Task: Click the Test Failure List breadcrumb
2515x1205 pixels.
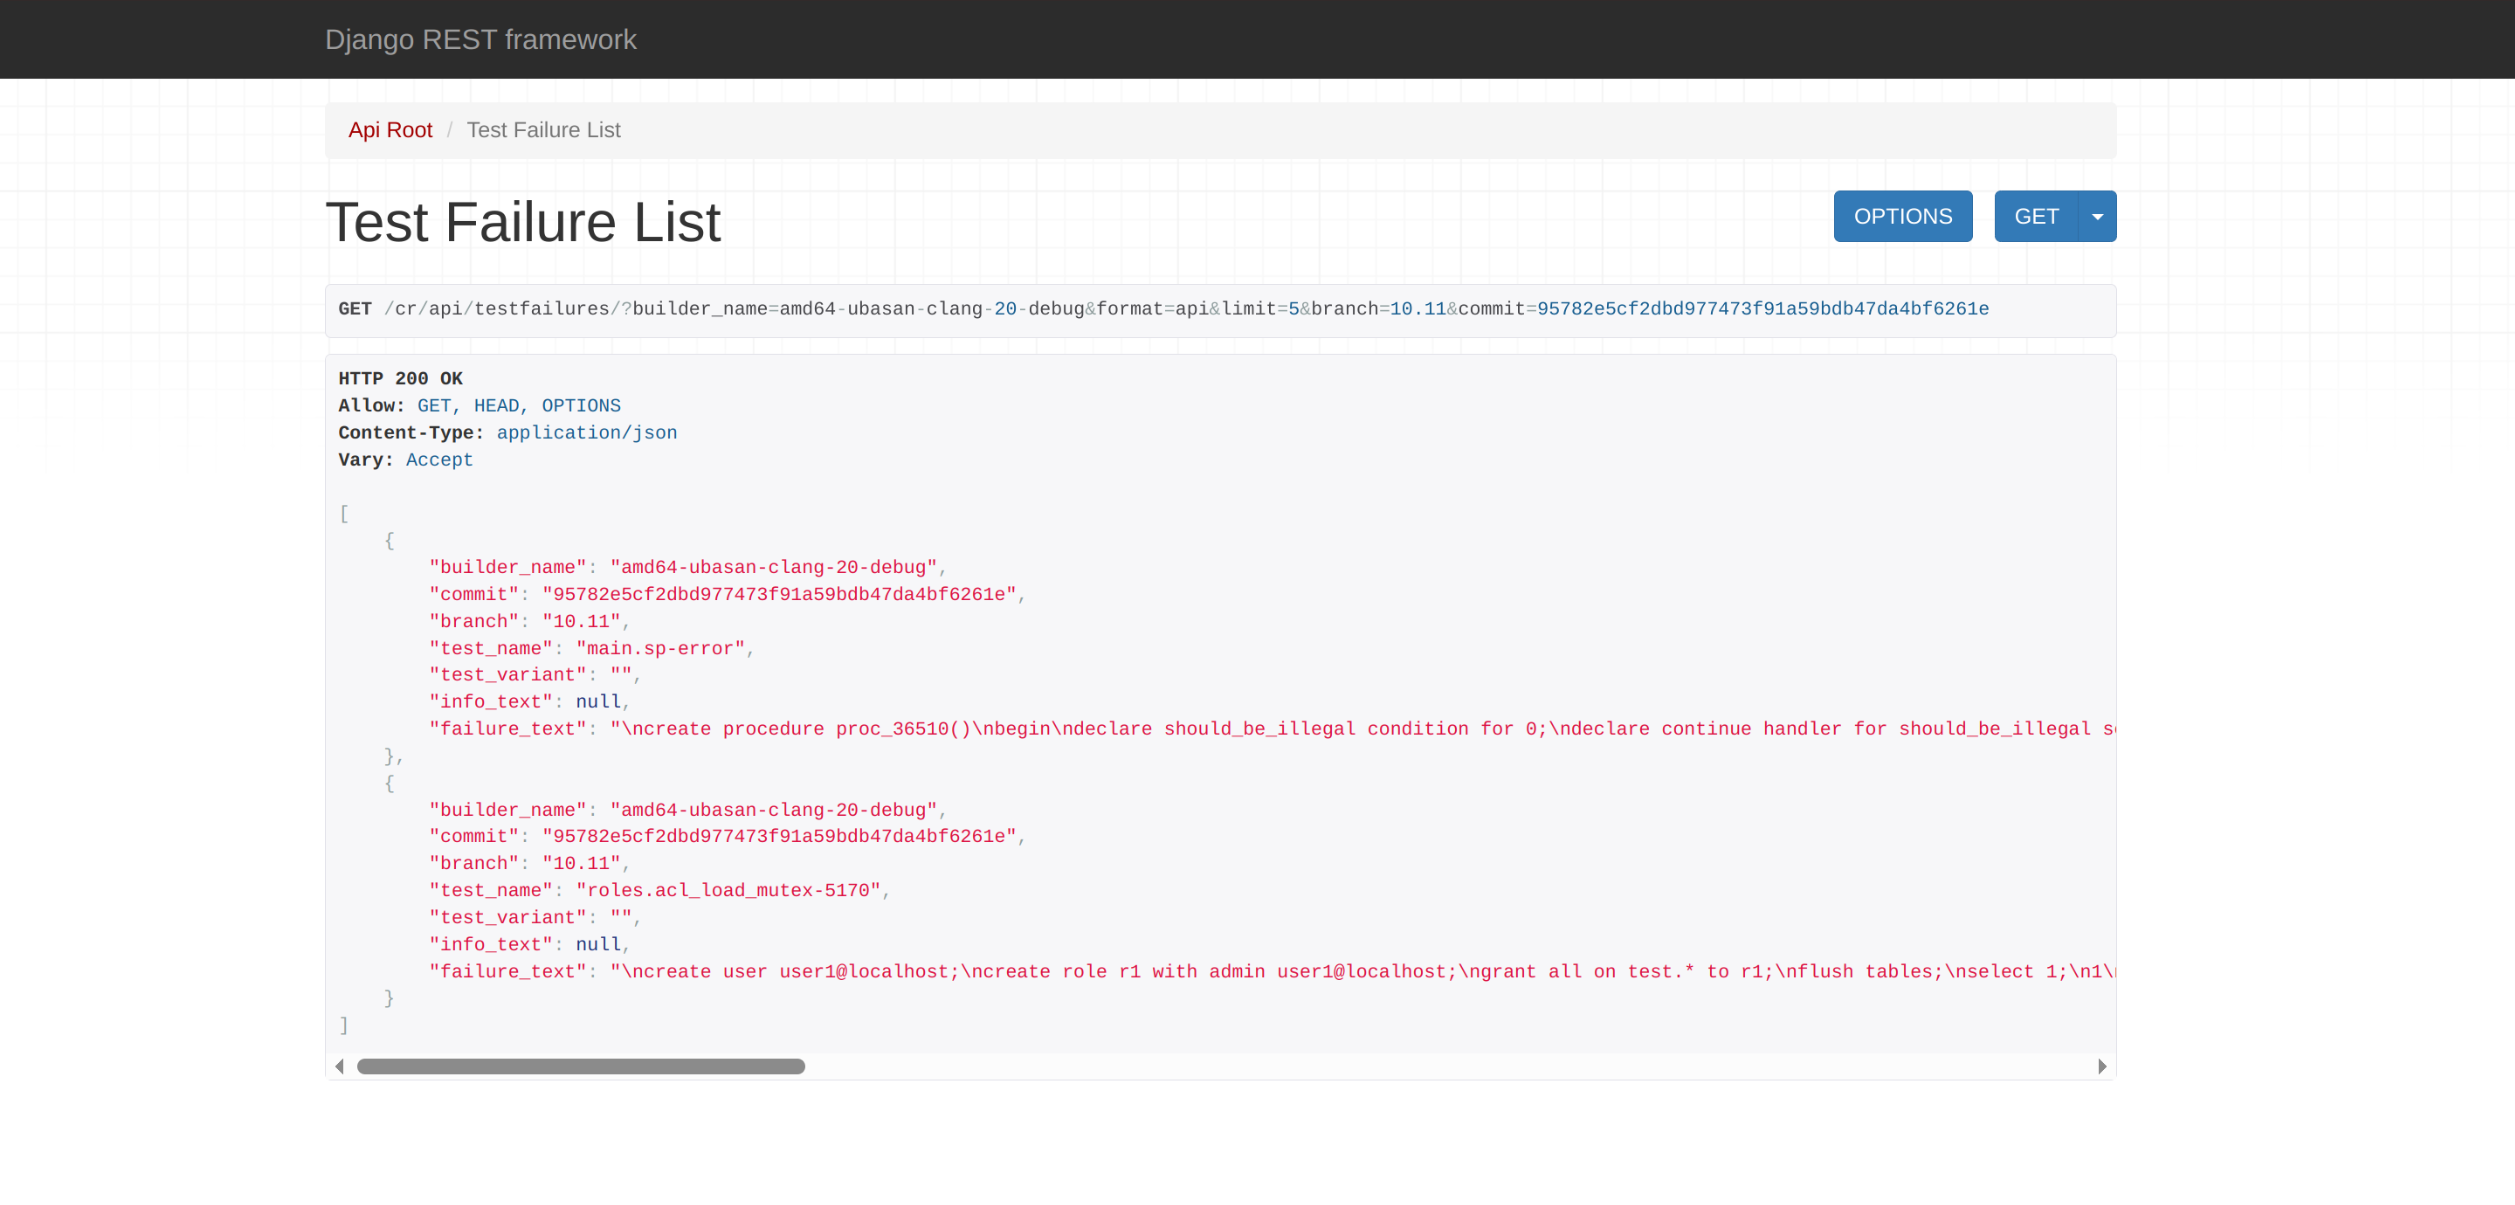Action: (x=543, y=130)
